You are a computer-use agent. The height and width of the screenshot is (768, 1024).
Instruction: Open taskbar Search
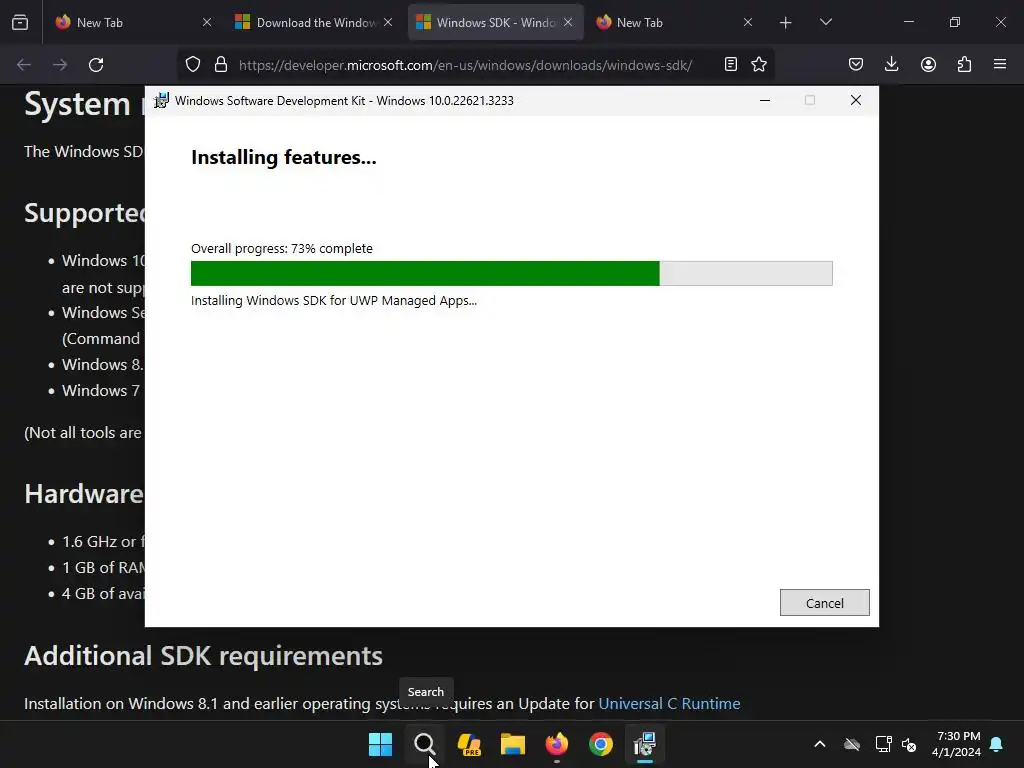[x=424, y=744]
